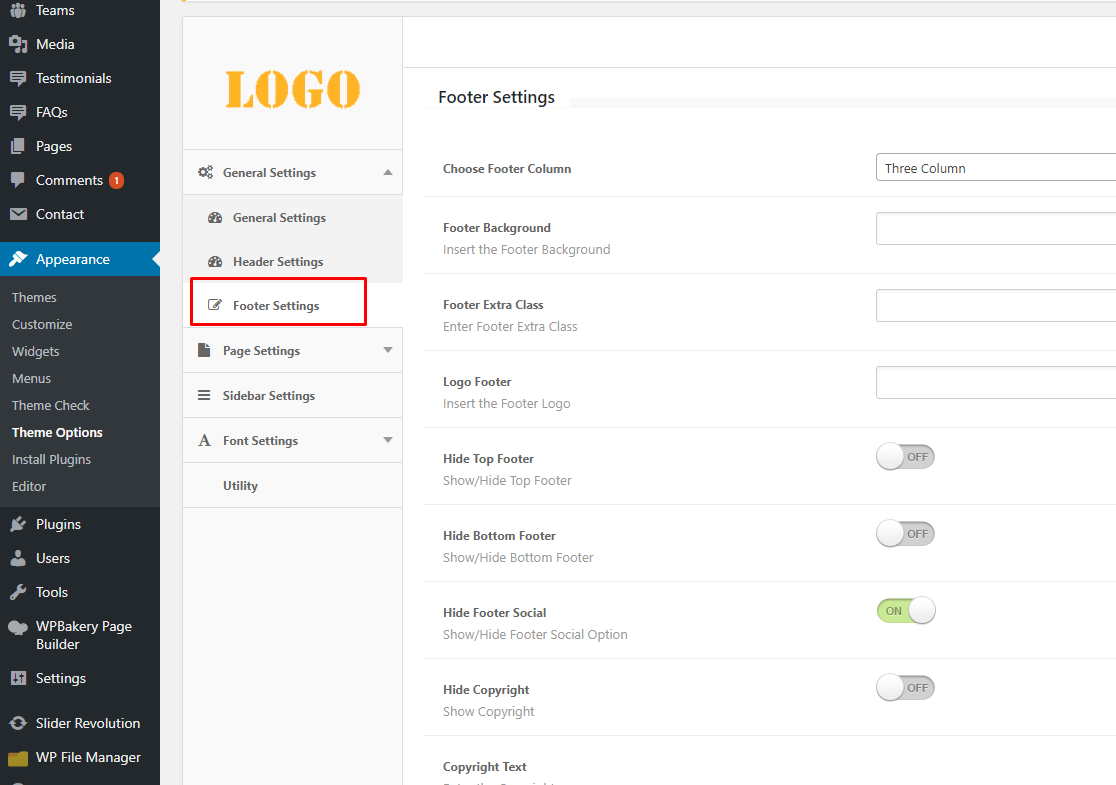Select Sidebar Settings in the options panel

coord(268,396)
